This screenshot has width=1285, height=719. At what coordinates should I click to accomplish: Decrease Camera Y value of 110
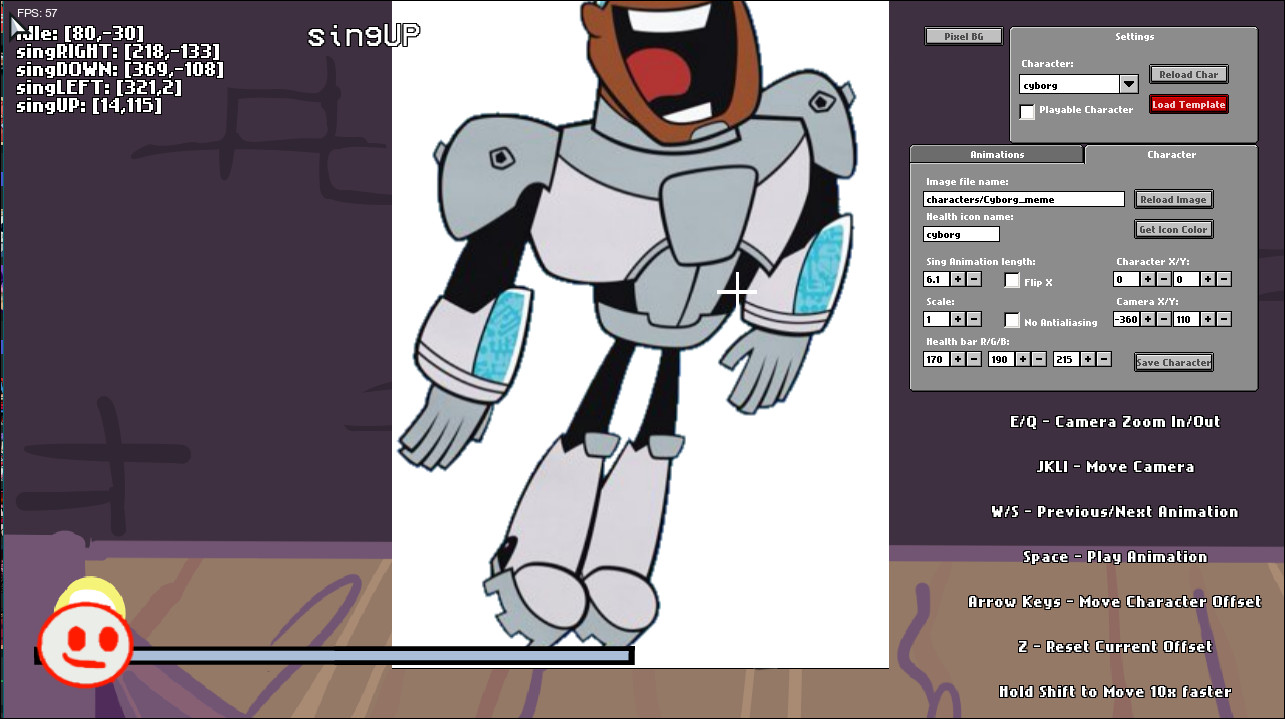(x=1224, y=319)
